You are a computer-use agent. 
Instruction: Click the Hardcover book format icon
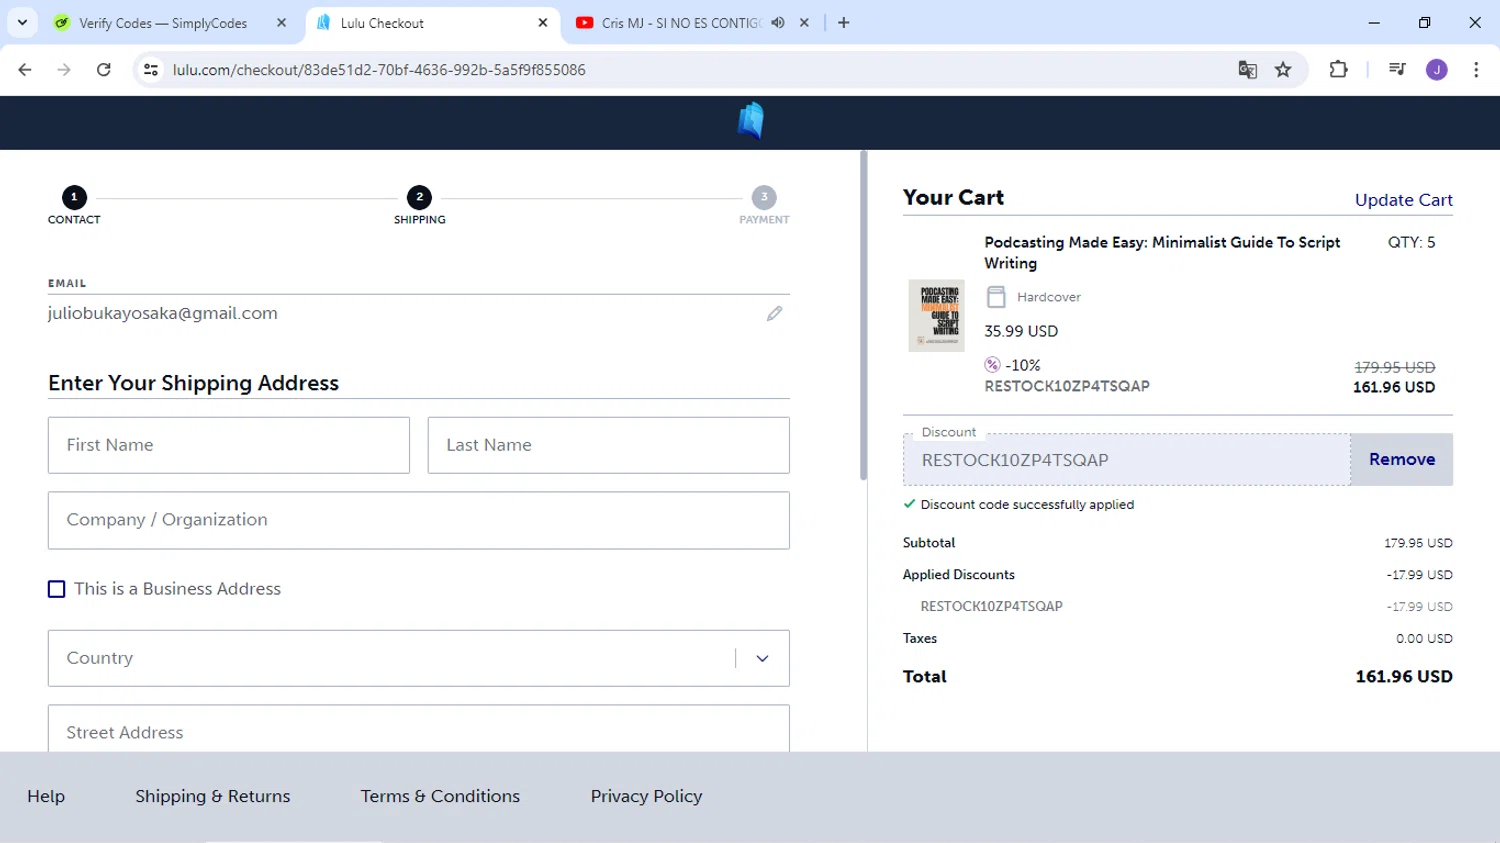[996, 297]
